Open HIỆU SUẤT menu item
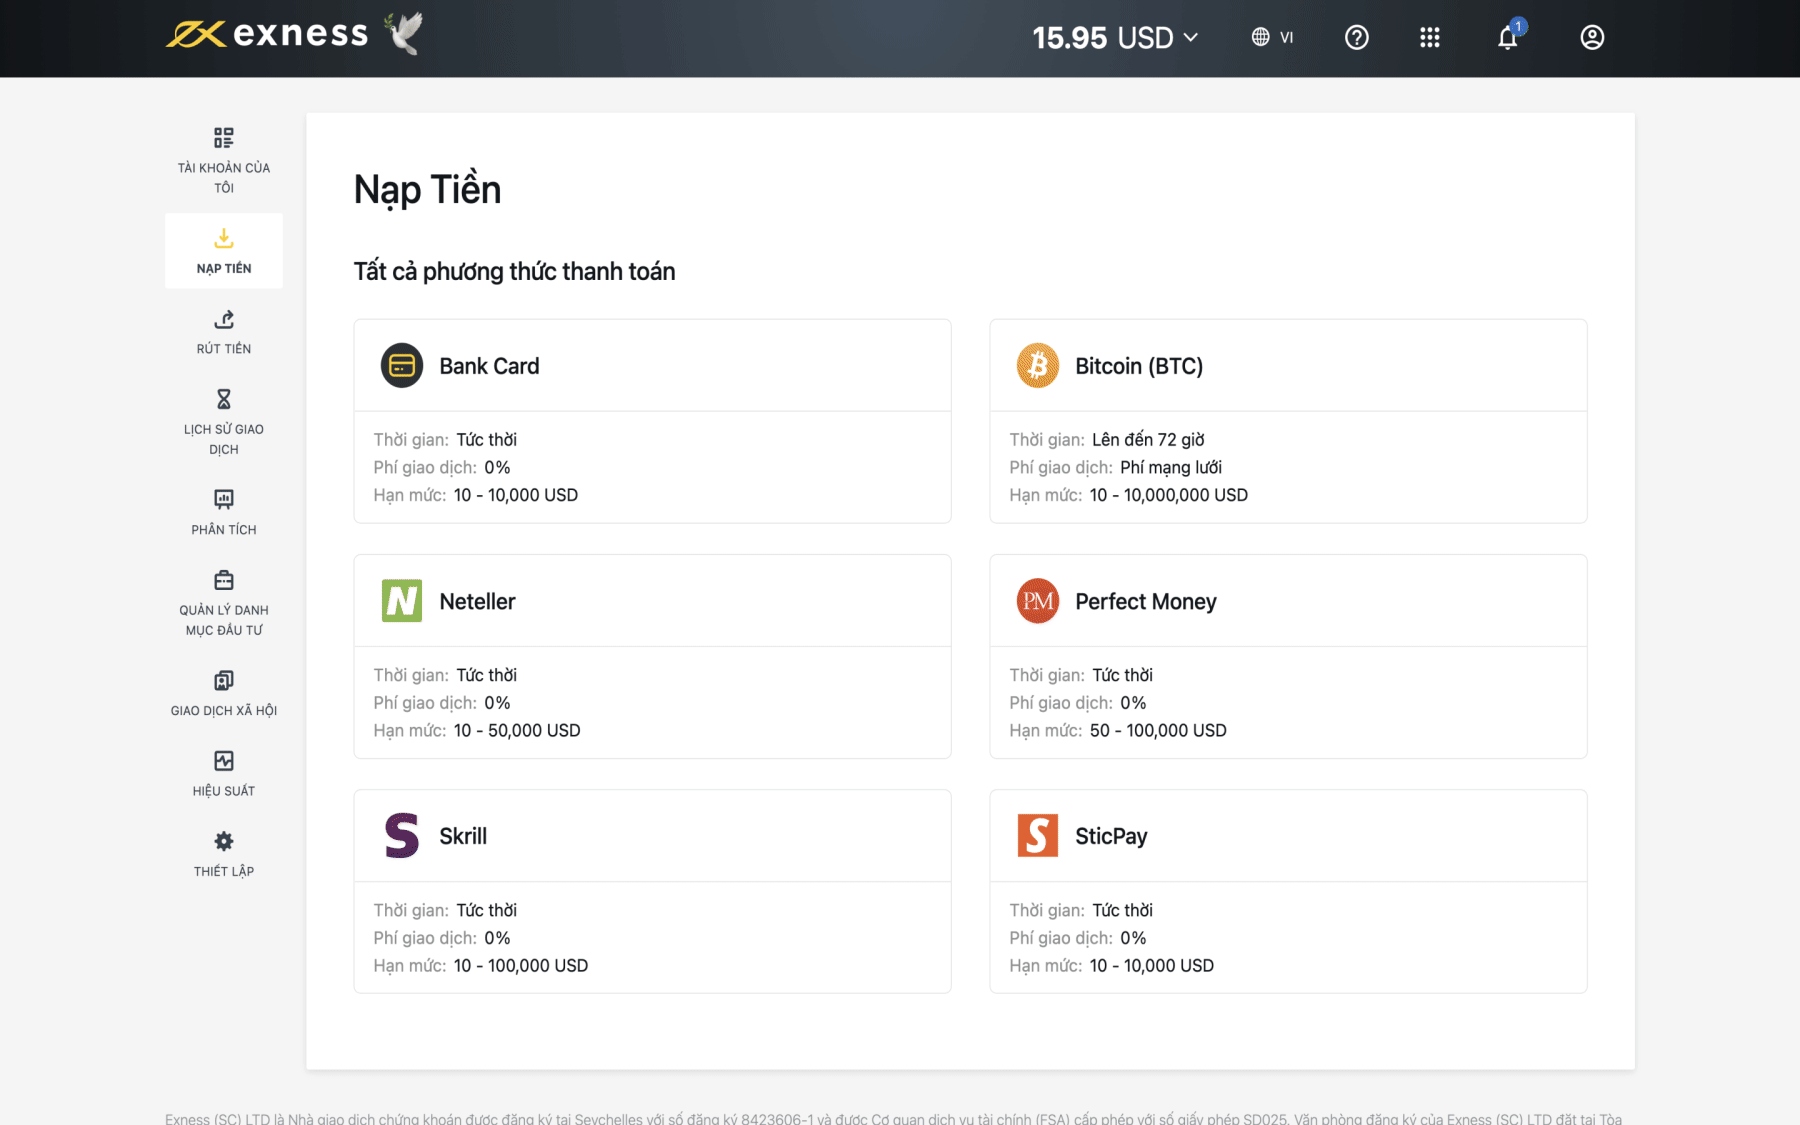The height and width of the screenshot is (1125, 1800). pyautogui.click(x=224, y=790)
